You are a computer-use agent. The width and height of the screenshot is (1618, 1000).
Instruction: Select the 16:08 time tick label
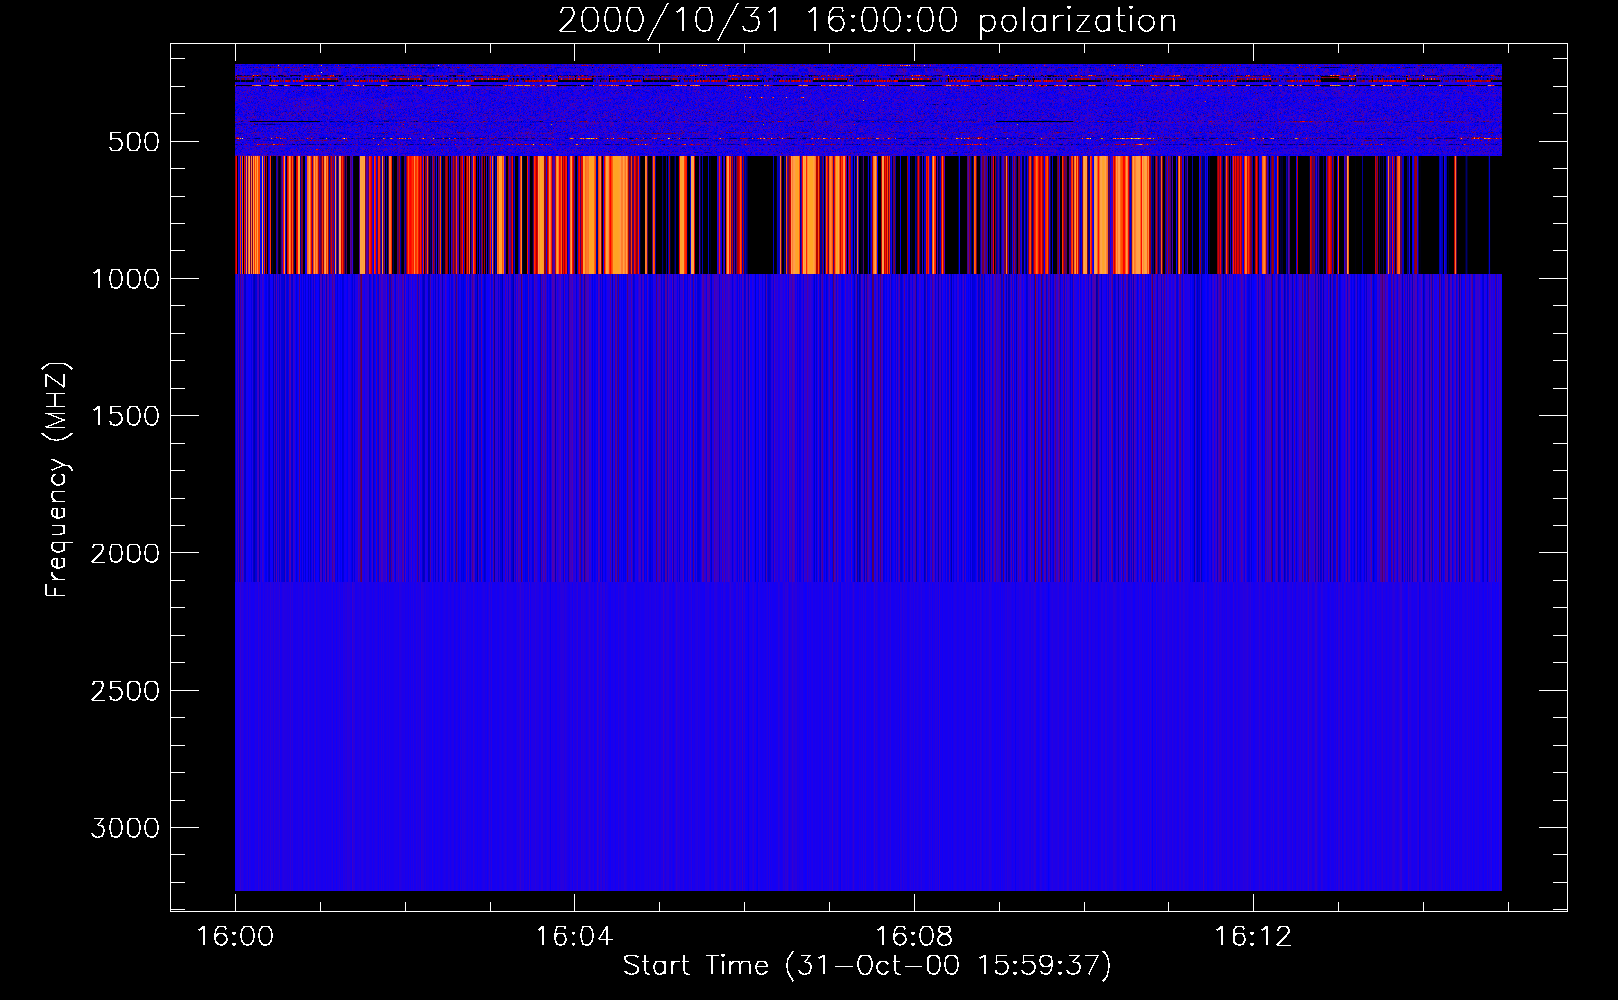tap(913, 937)
